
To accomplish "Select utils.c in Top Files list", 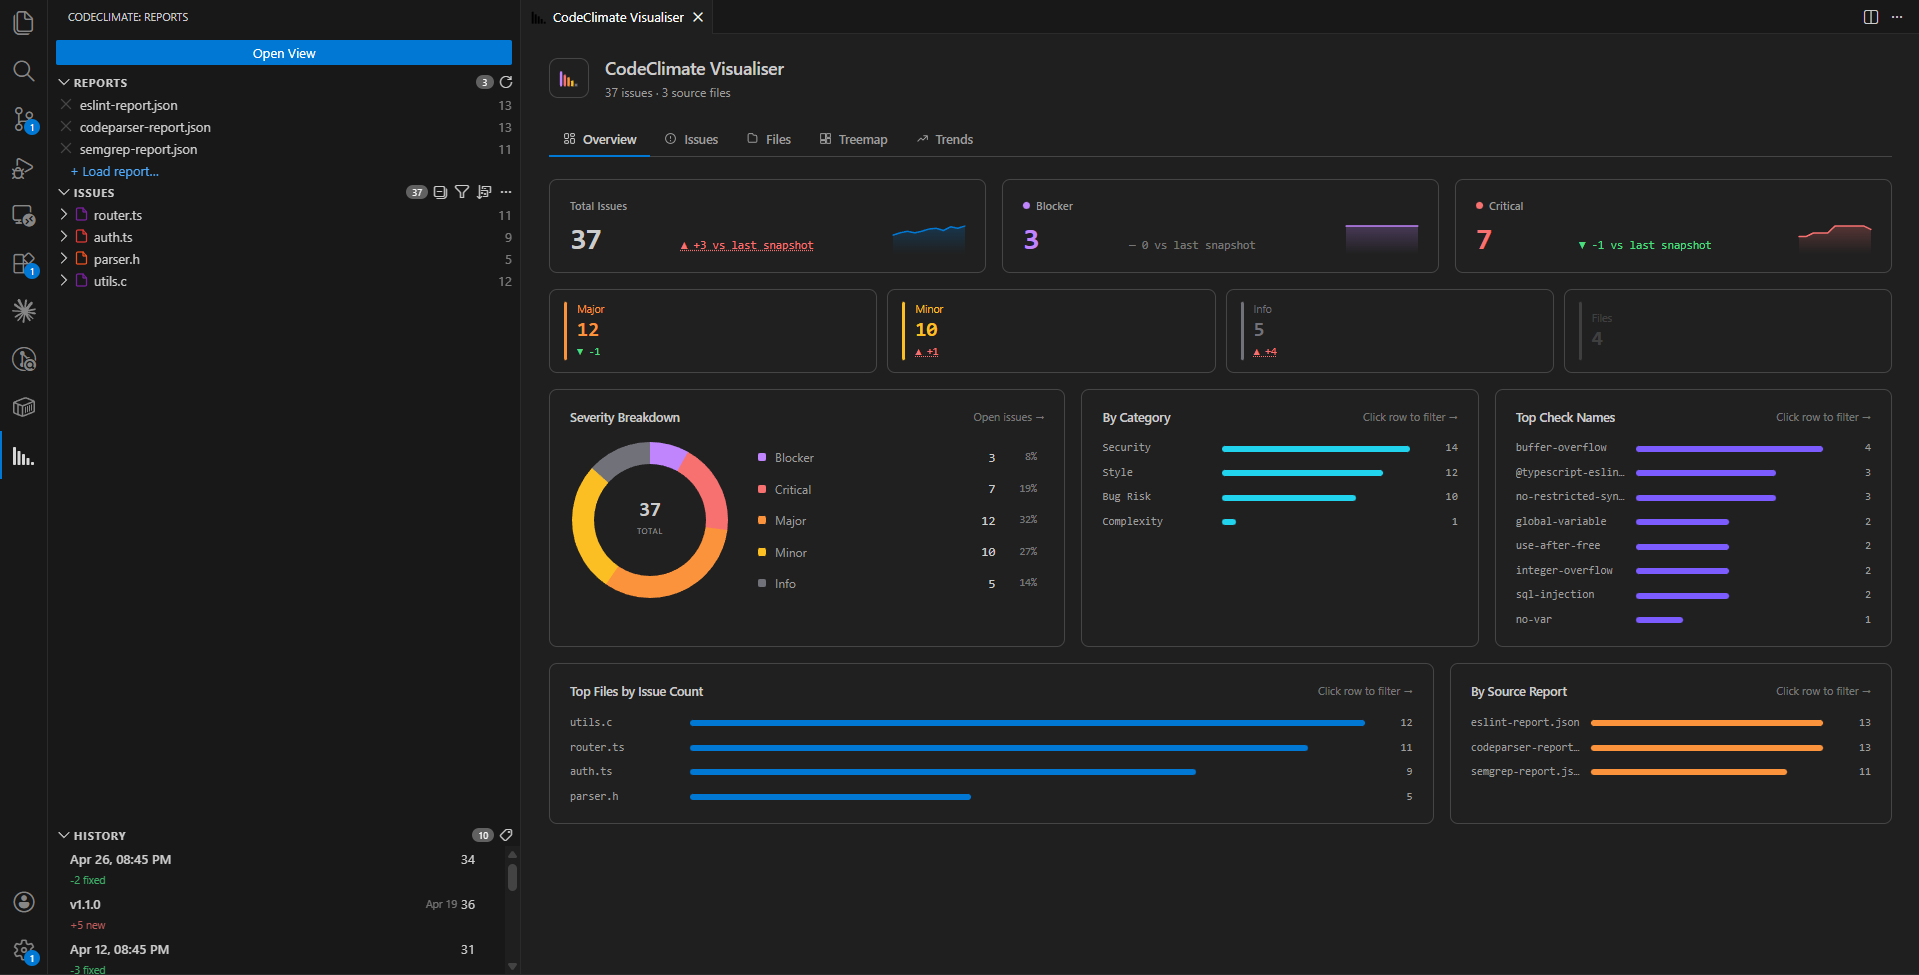I will pos(991,722).
